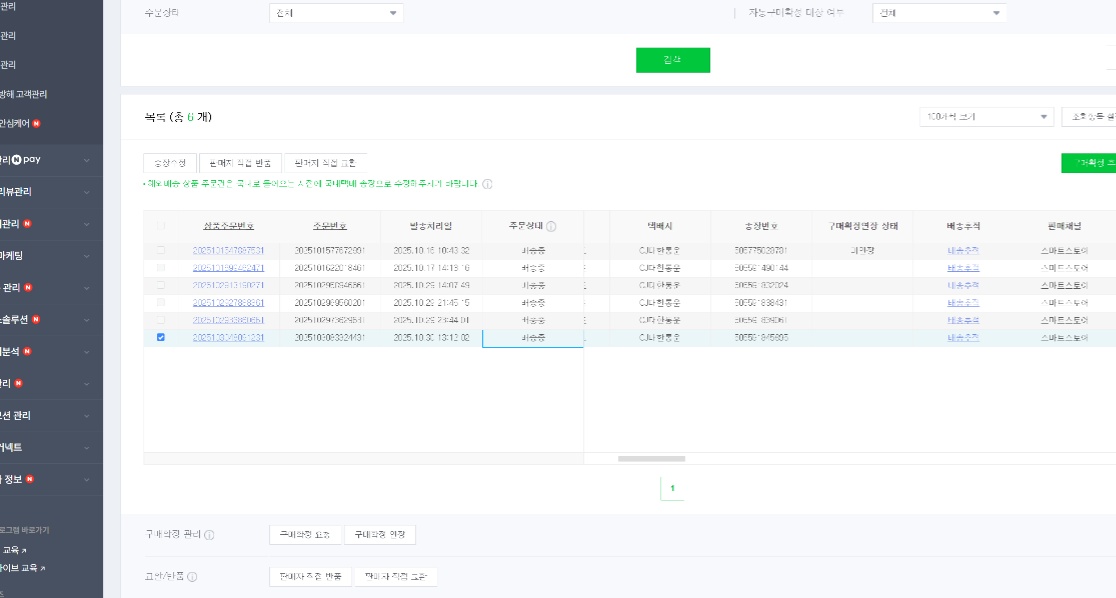Click the red N badge beside 분석
Image resolution: width=1116 pixels, height=598 pixels.
[x=27, y=351]
